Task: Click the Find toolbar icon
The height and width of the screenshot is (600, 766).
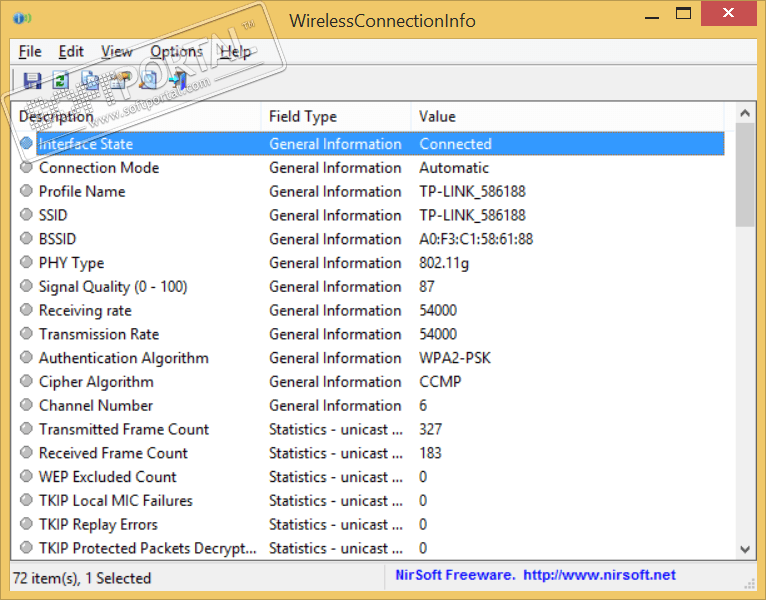Action: (x=149, y=80)
